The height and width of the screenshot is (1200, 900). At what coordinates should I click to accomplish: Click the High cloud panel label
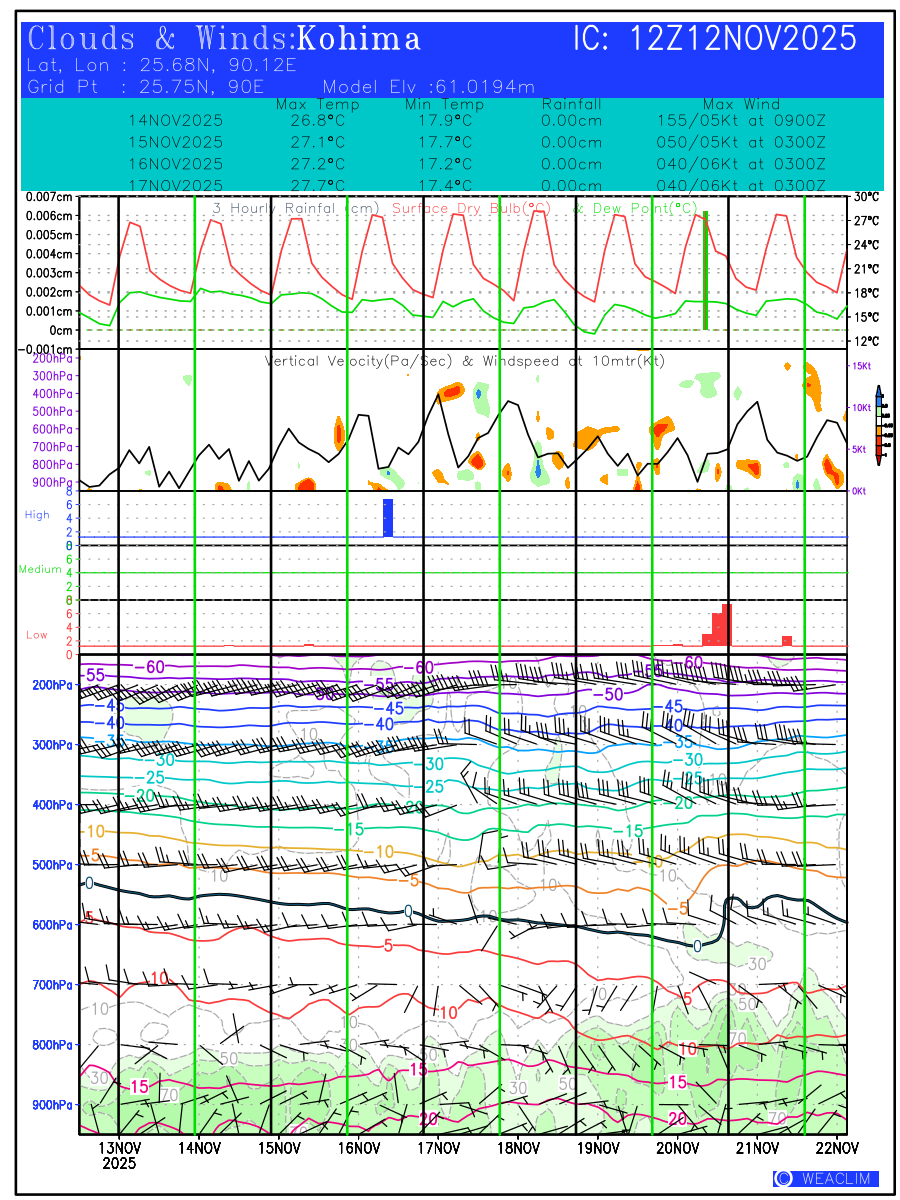pos(37,514)
